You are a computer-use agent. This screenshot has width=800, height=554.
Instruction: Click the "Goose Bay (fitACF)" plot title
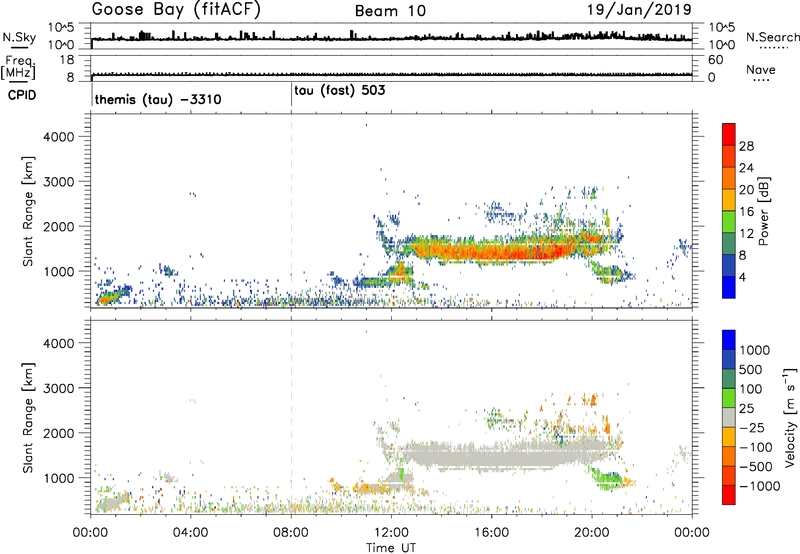point(176,9)
